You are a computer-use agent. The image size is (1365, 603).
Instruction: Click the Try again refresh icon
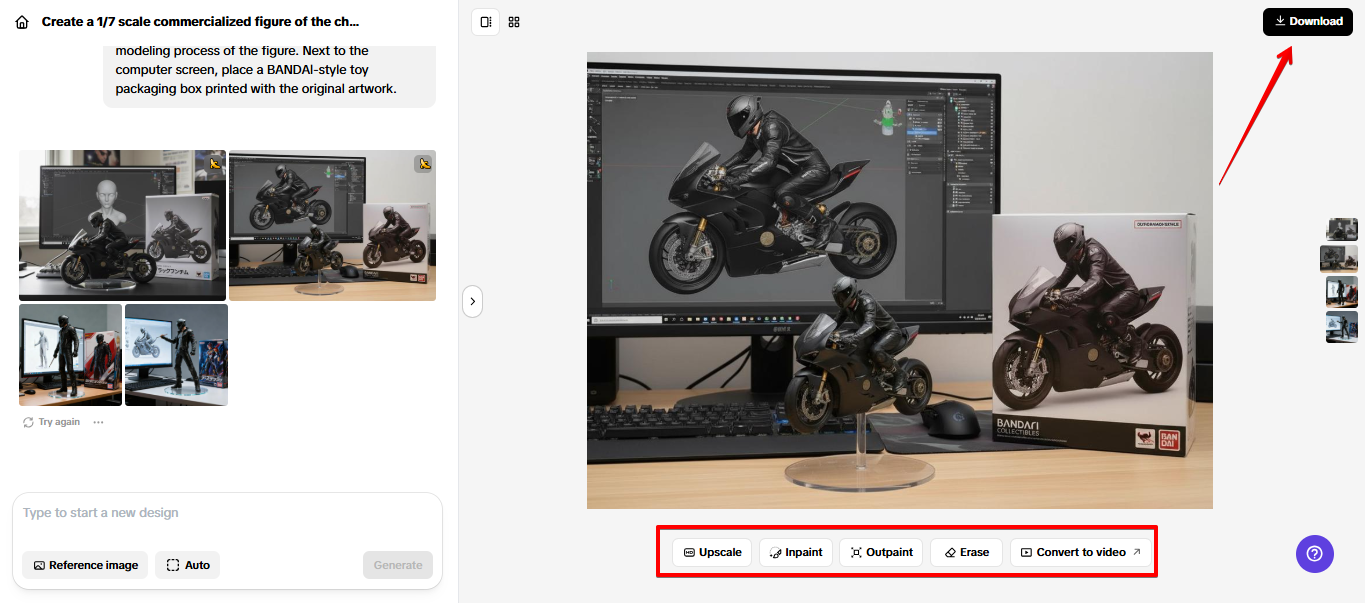click(27, 421)
